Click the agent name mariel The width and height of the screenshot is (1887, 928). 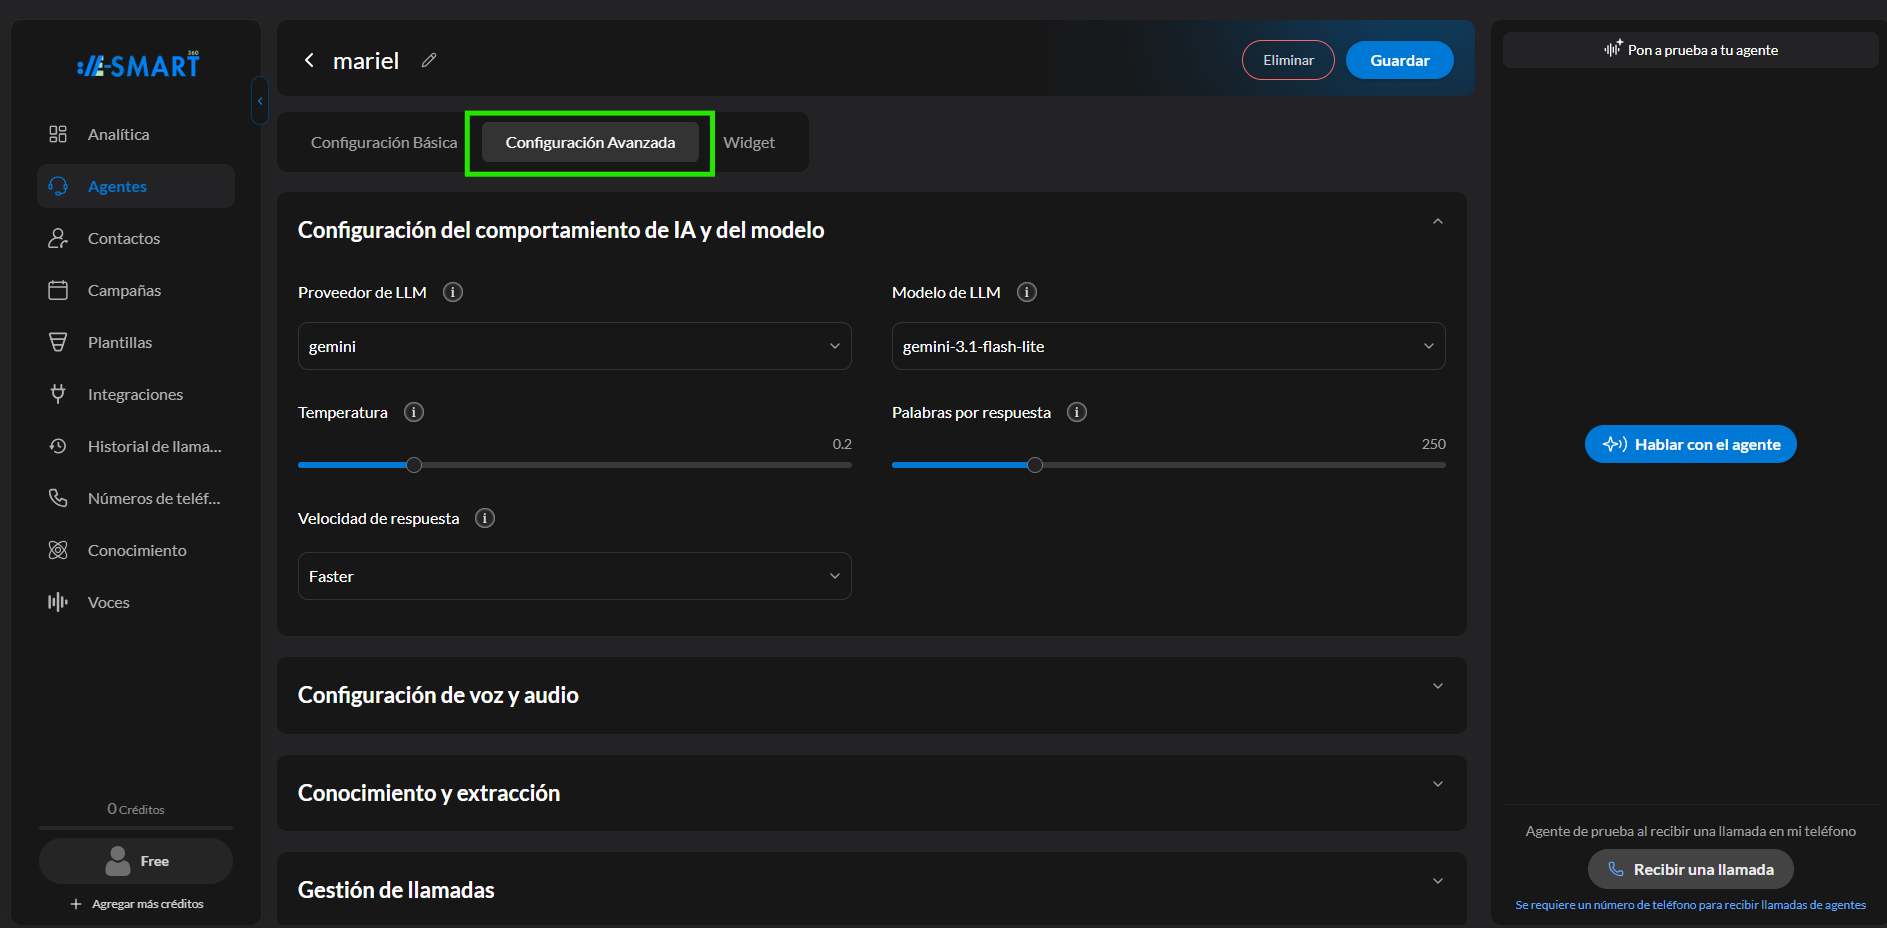366,61
